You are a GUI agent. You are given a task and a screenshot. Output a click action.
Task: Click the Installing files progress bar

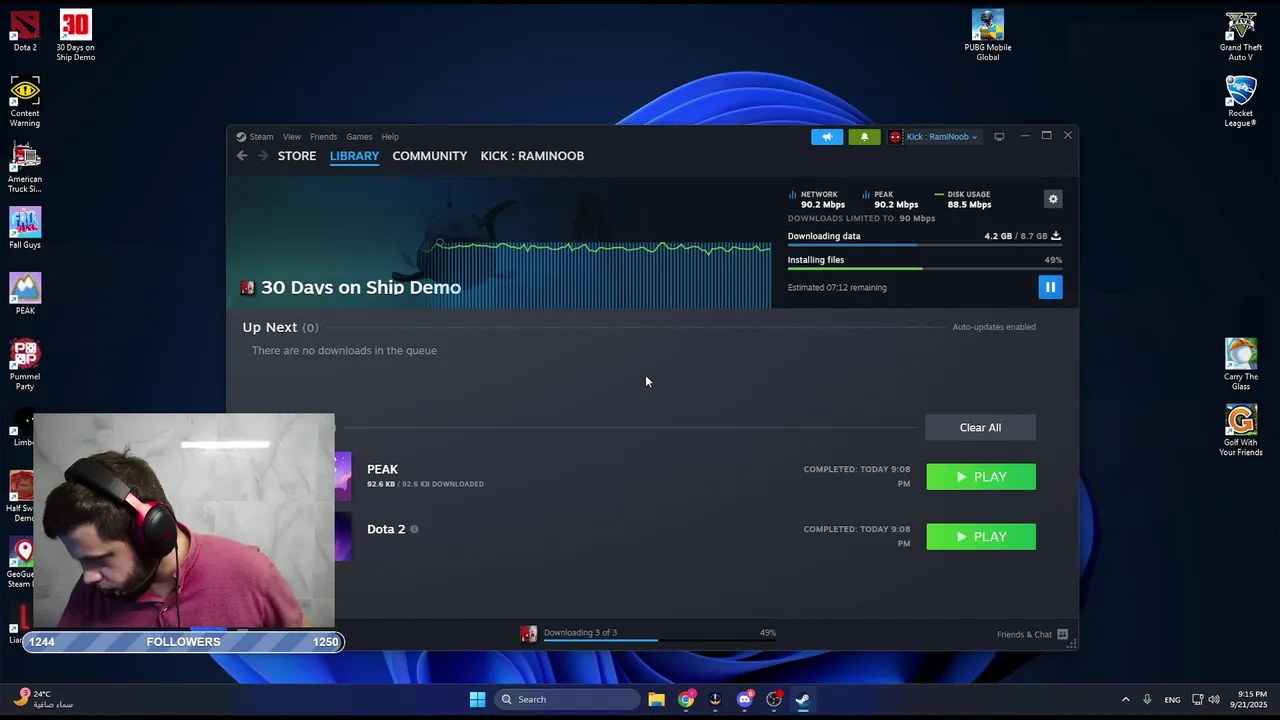925,268
